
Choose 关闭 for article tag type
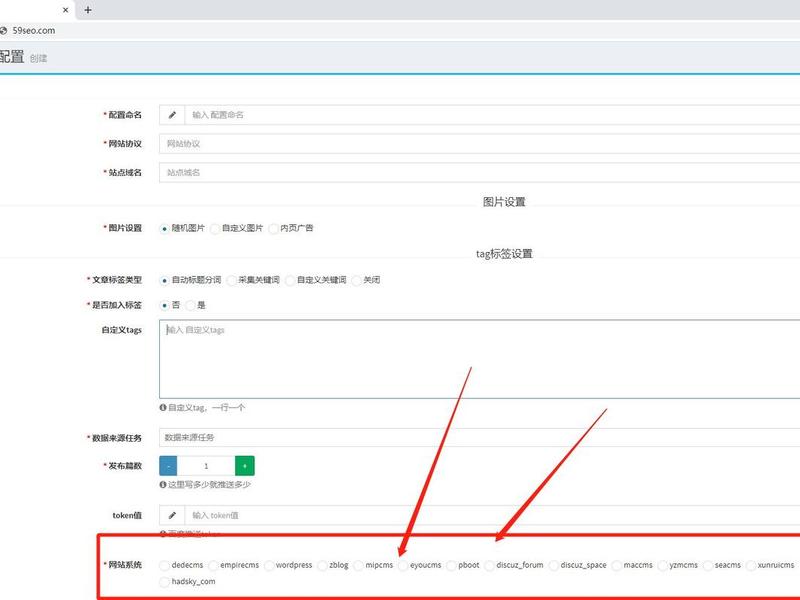point(356,280)
